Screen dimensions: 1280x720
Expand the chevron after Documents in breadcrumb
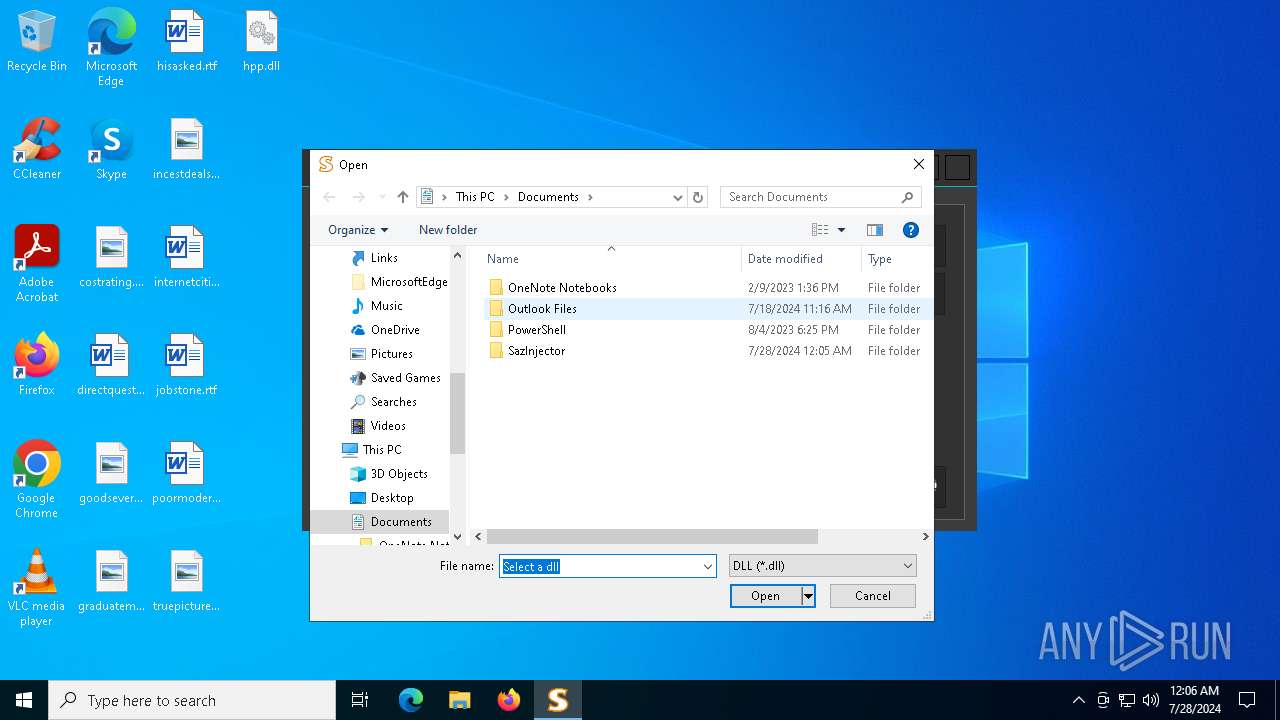pyautogui.click(x=590, y=197)
